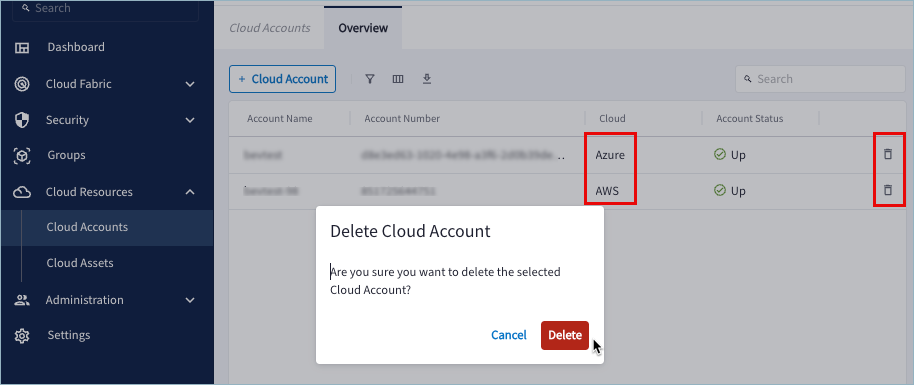The height and width of the screenshot is (385, 914).
Task: Click the Azure cloud cell
Action: click(610, 156)
